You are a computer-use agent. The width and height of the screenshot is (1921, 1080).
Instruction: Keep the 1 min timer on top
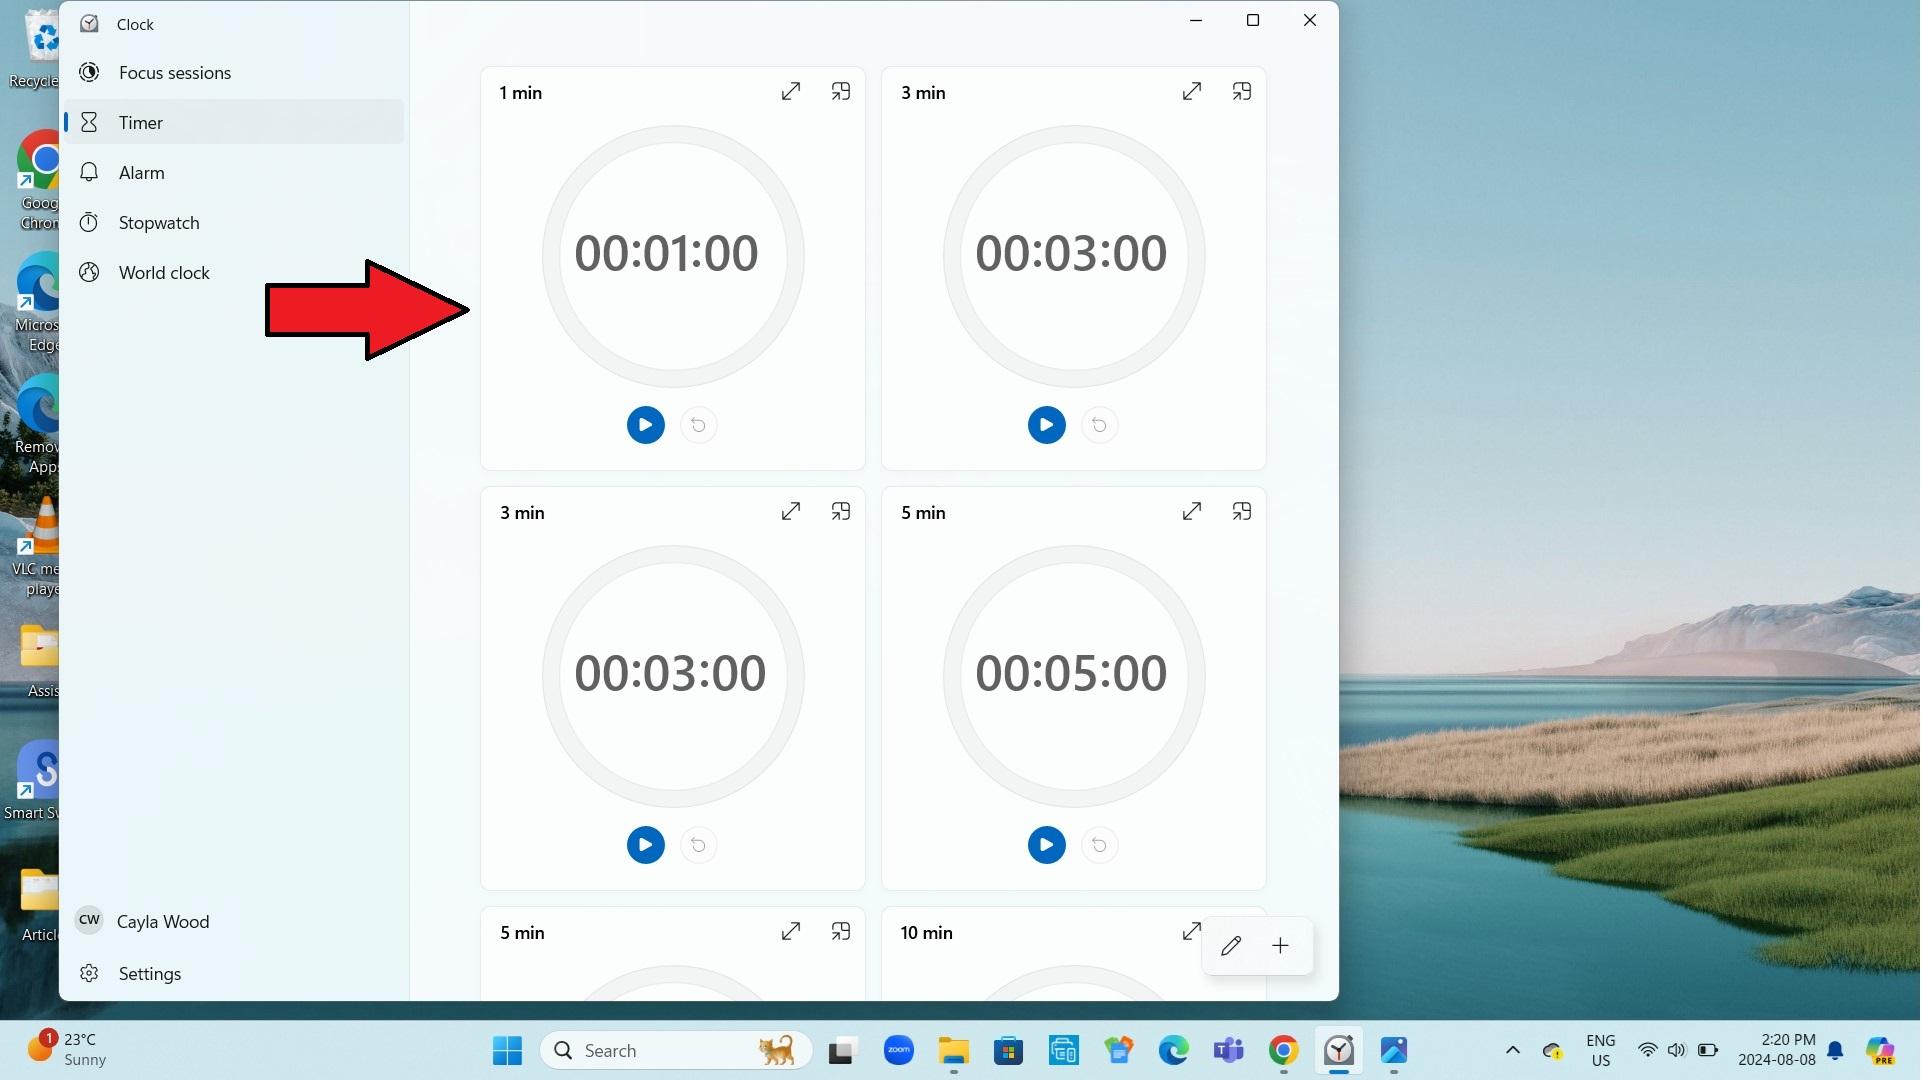coord(841,91)
